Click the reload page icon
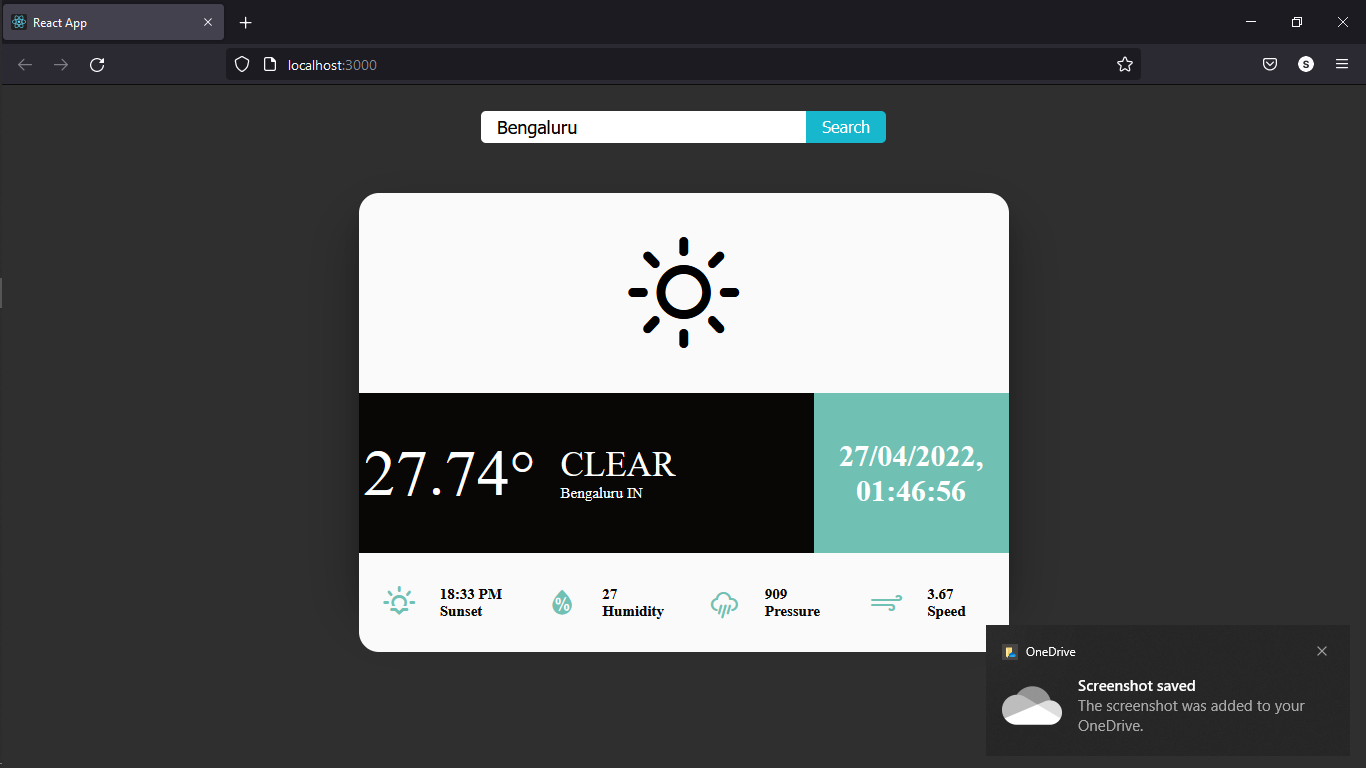Viewport: 1366px width, 768px height. [x=97, y=64]
